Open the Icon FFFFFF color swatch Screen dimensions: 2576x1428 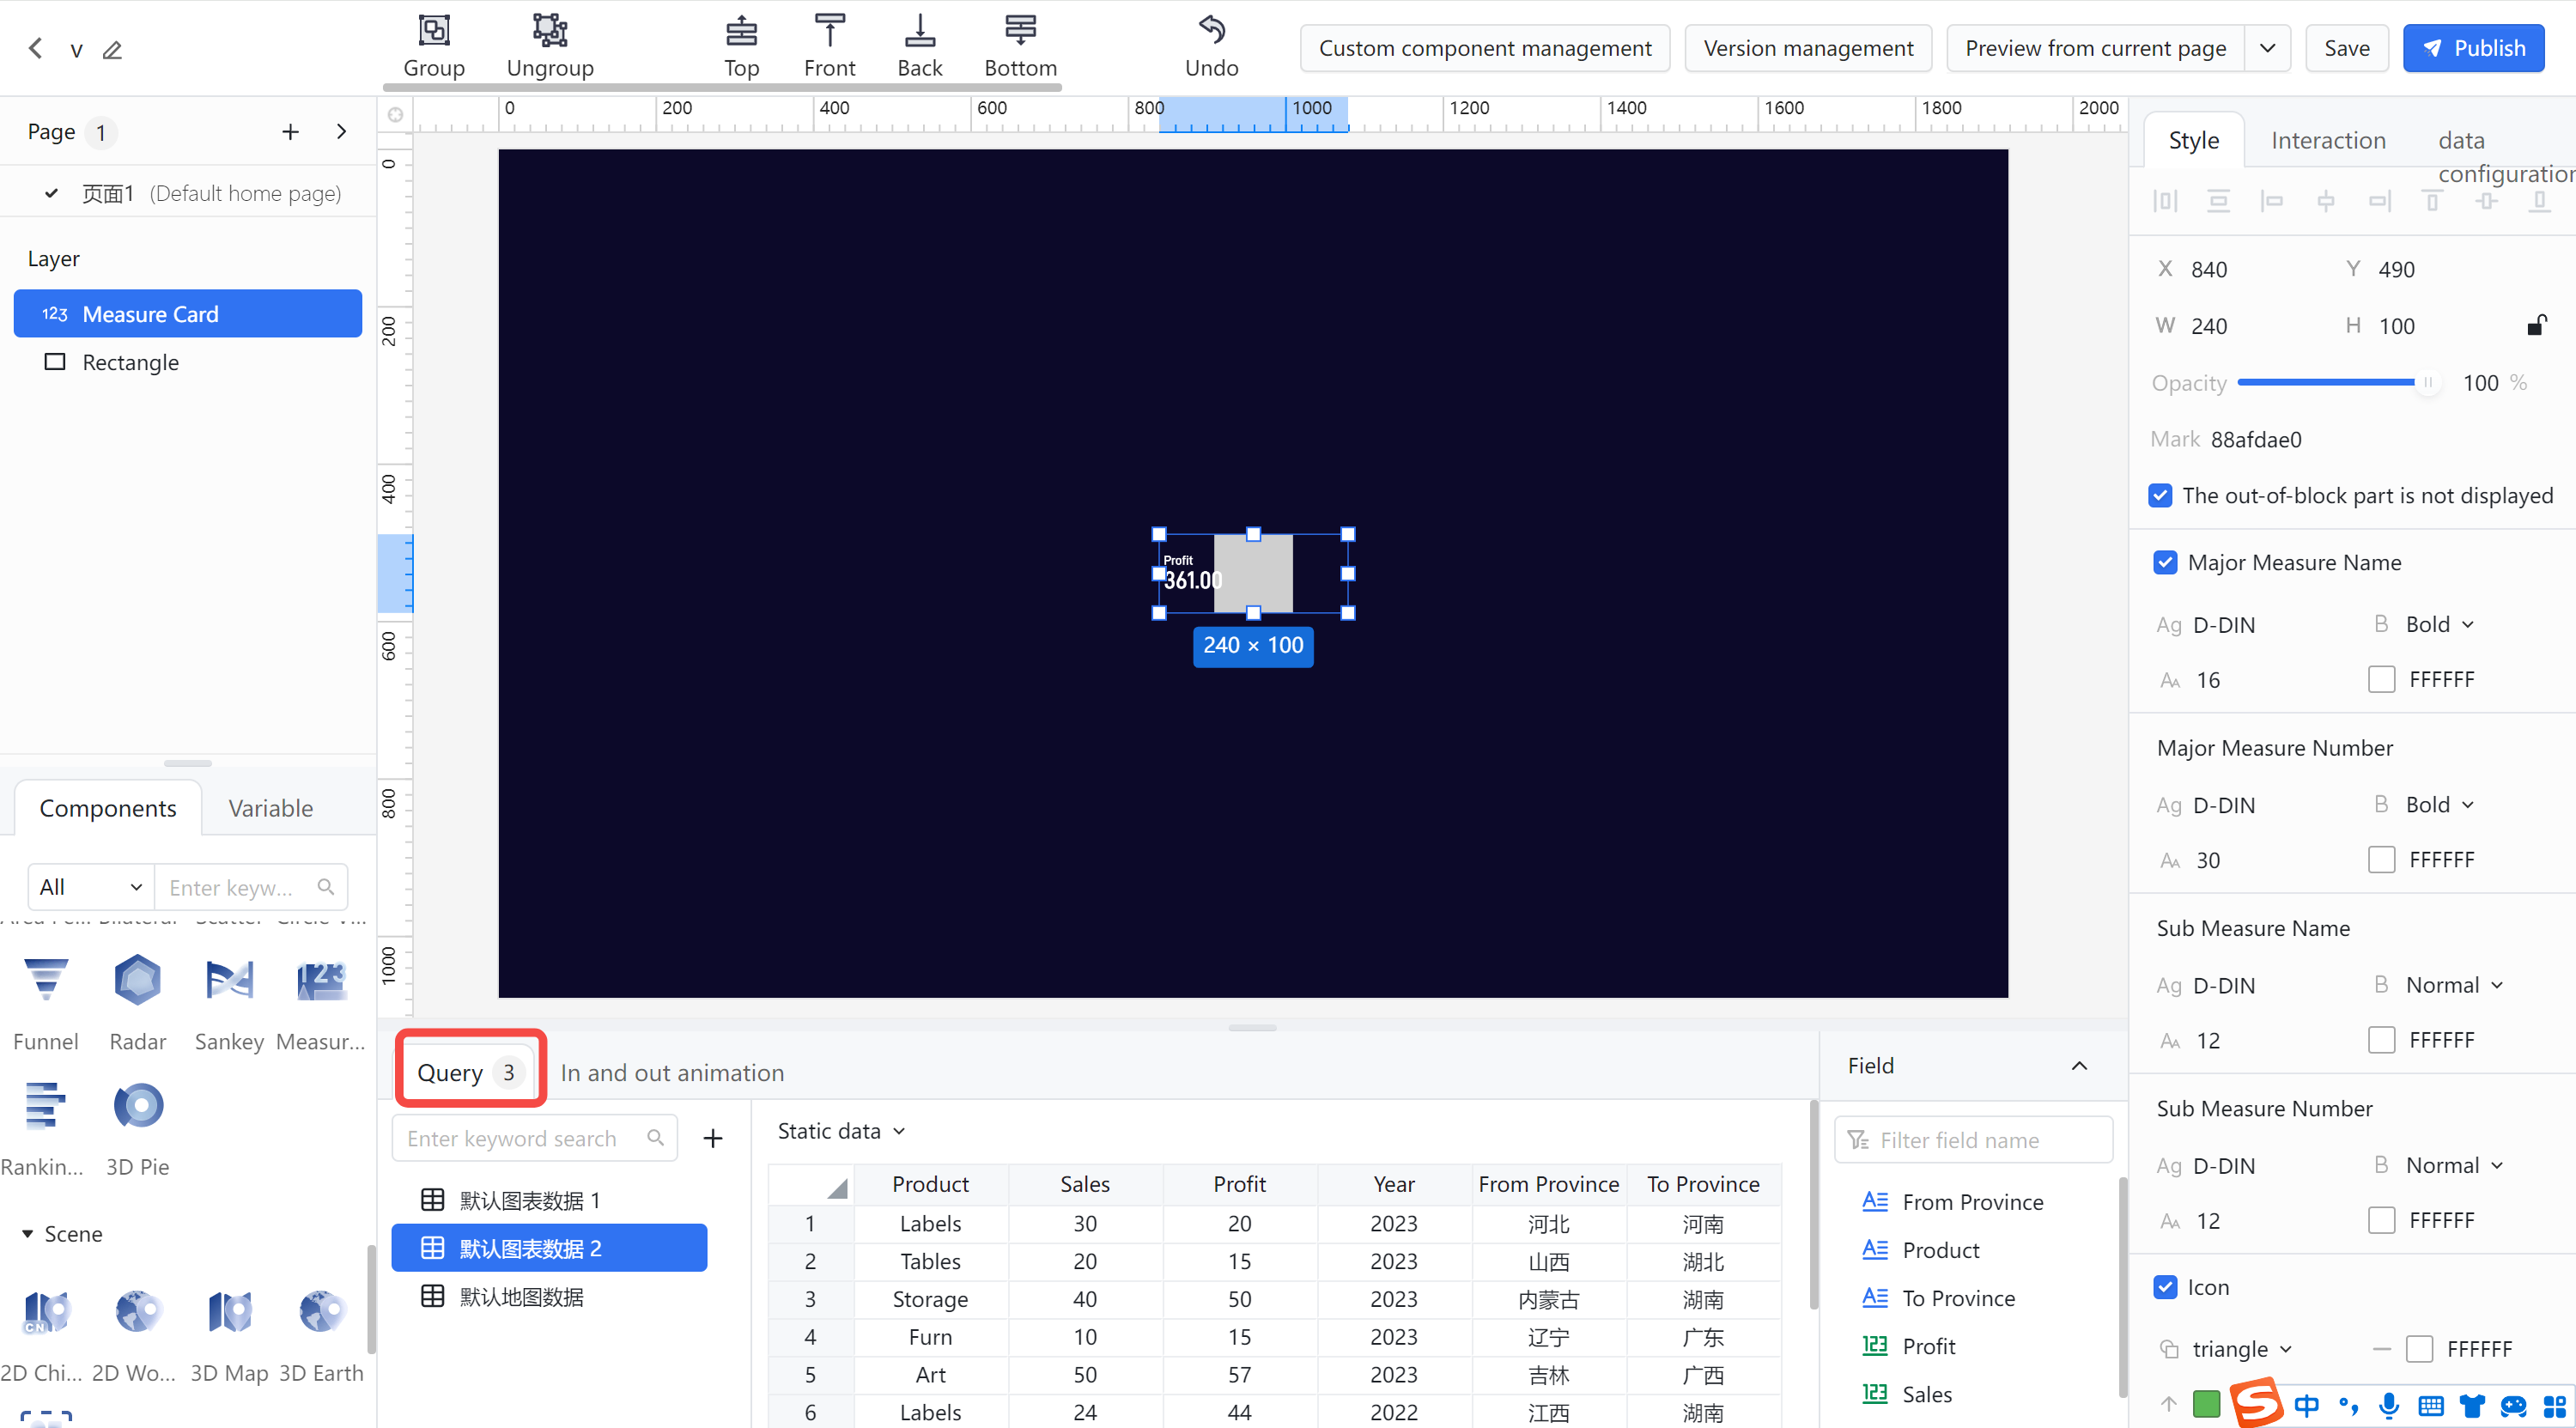click(x=2419, y=1349)
